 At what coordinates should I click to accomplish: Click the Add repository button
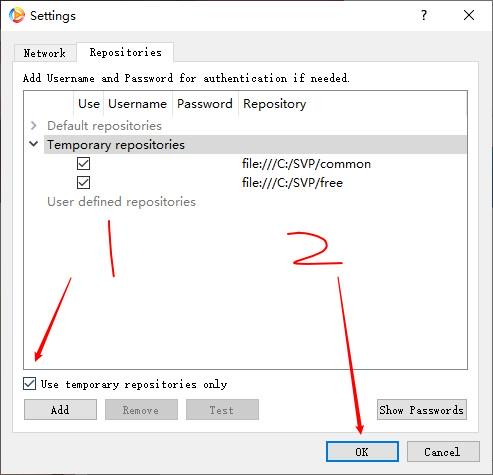[x=60, y=410]
